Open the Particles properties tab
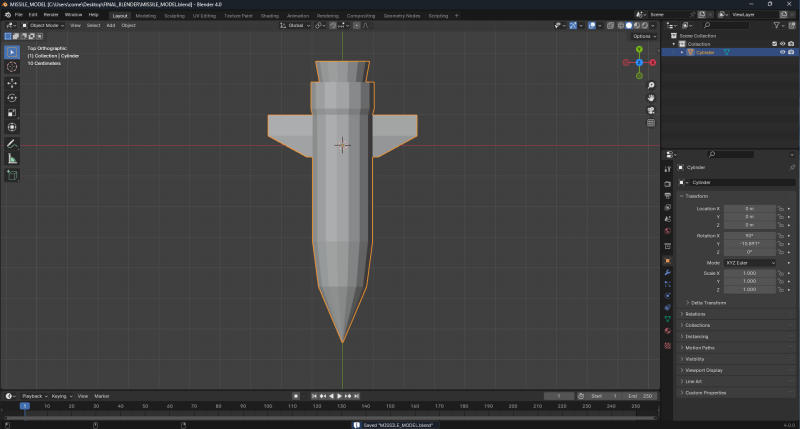Viewport: 800px width, 429px height. 667,284
